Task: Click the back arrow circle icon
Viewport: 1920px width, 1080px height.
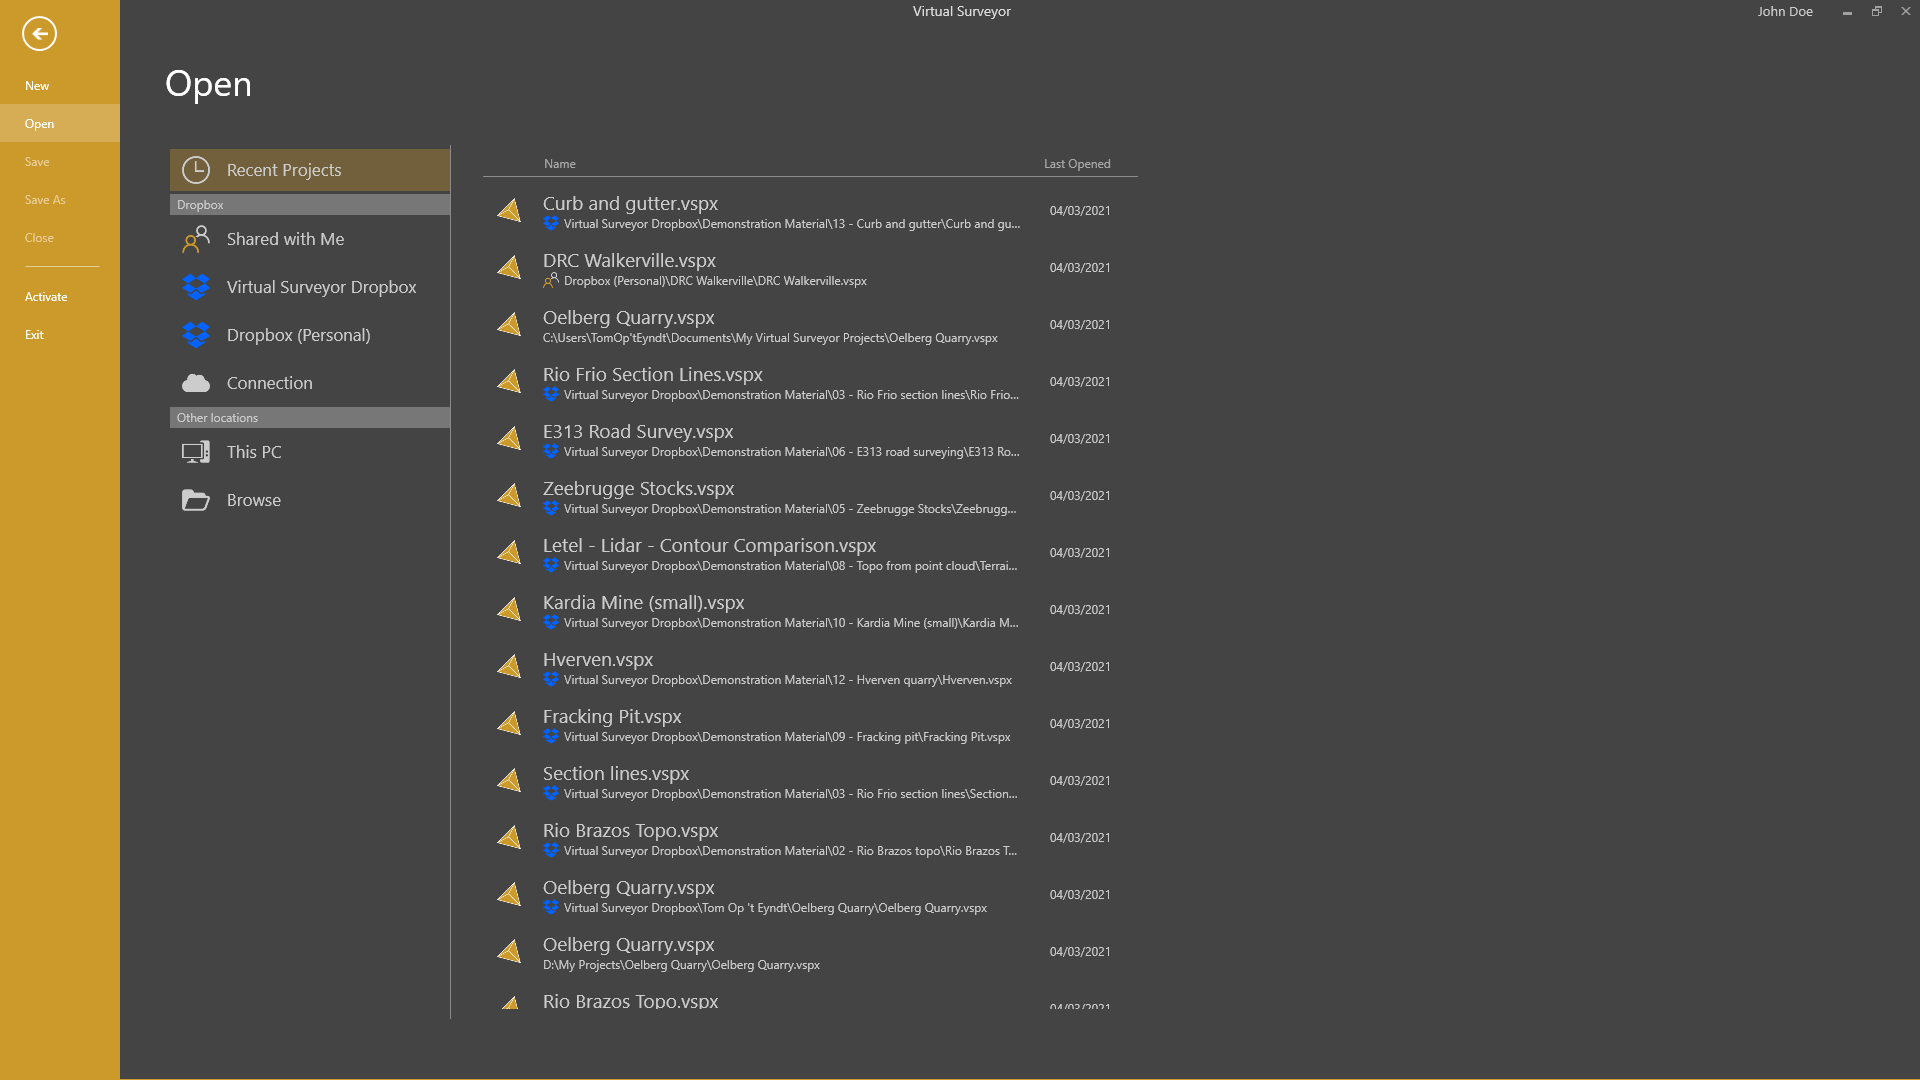Action: [39, 33]
